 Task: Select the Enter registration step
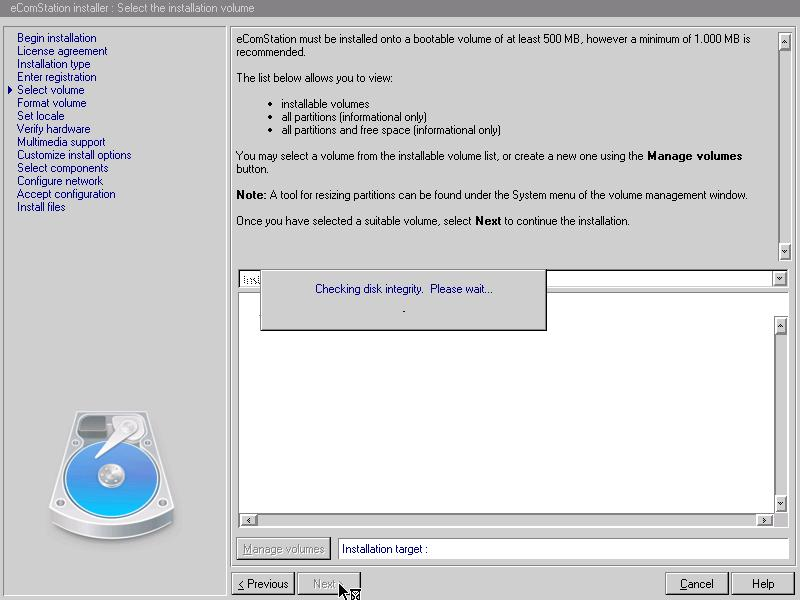57,77
